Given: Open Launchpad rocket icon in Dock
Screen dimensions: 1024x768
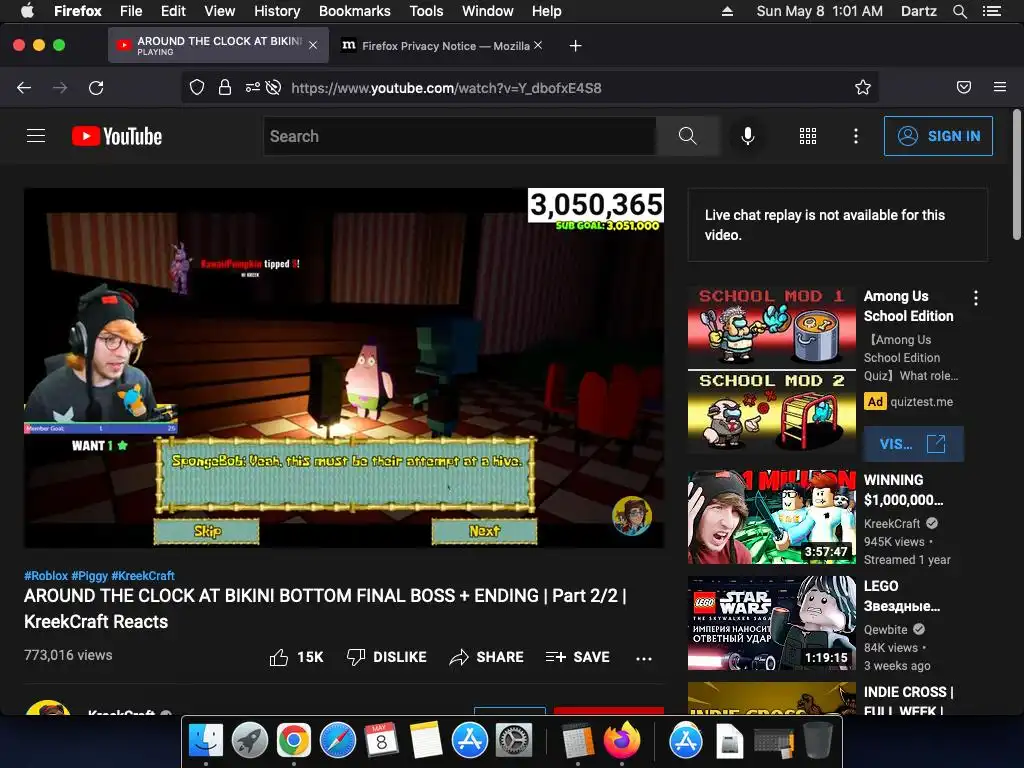Looking at the screenshot, I should [249, 741].
